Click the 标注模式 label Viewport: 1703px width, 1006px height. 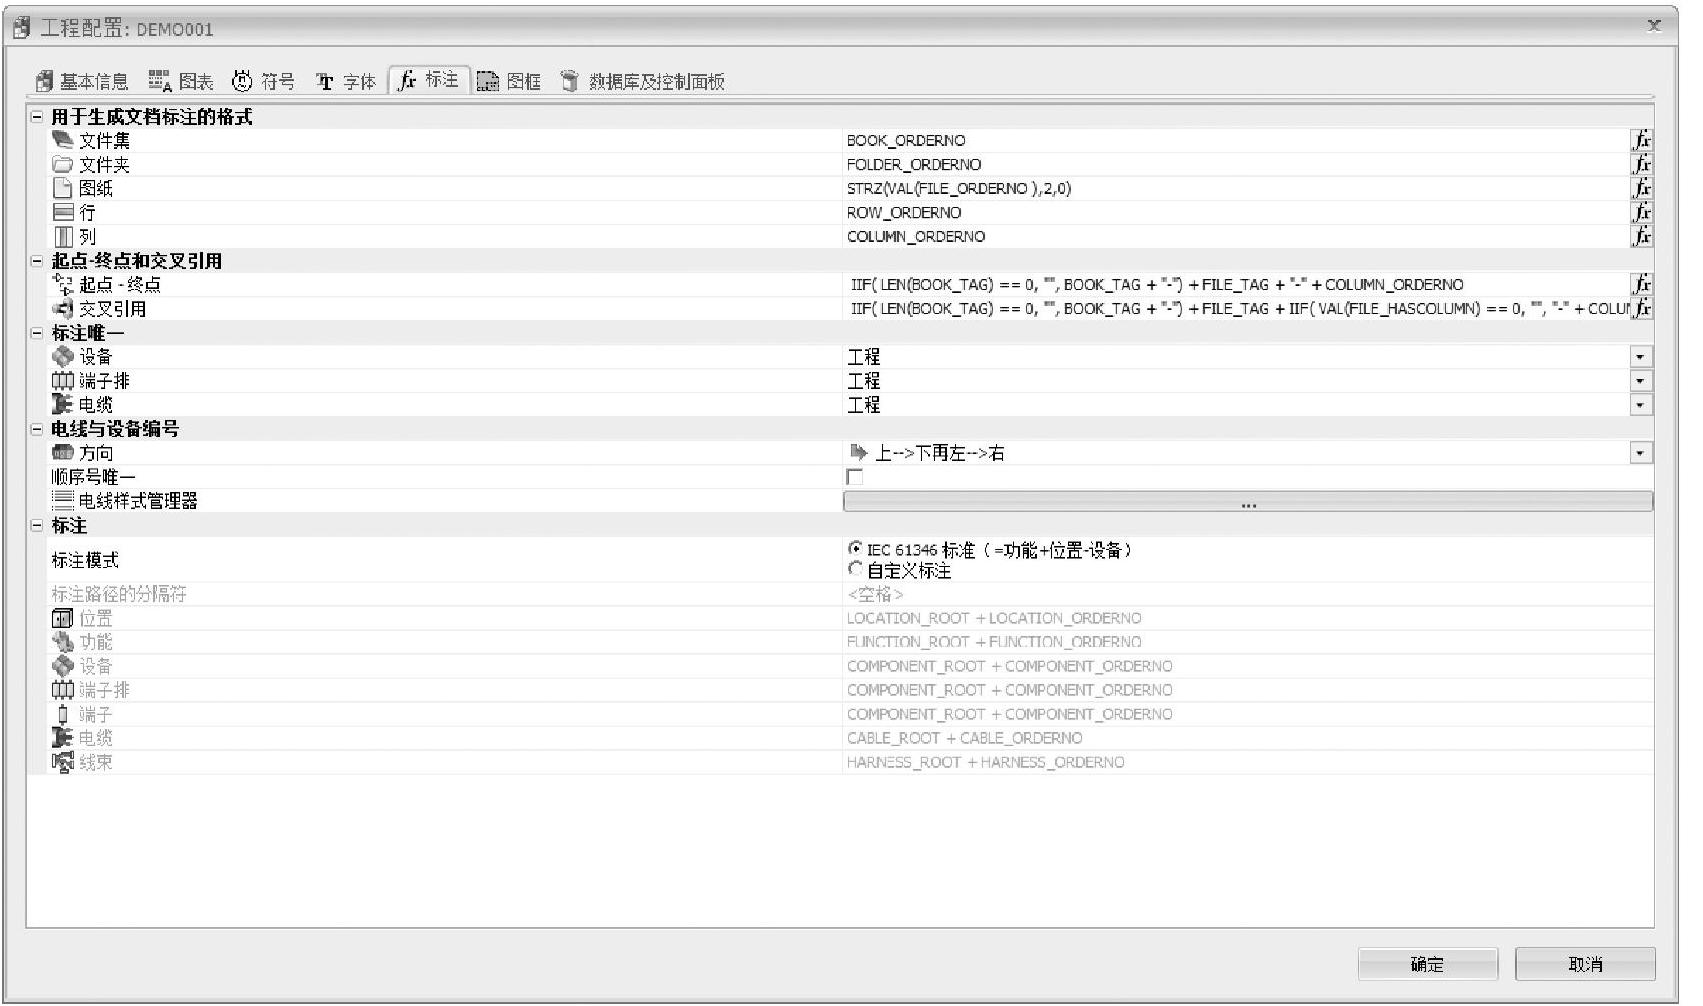click(x=85, y=560)
